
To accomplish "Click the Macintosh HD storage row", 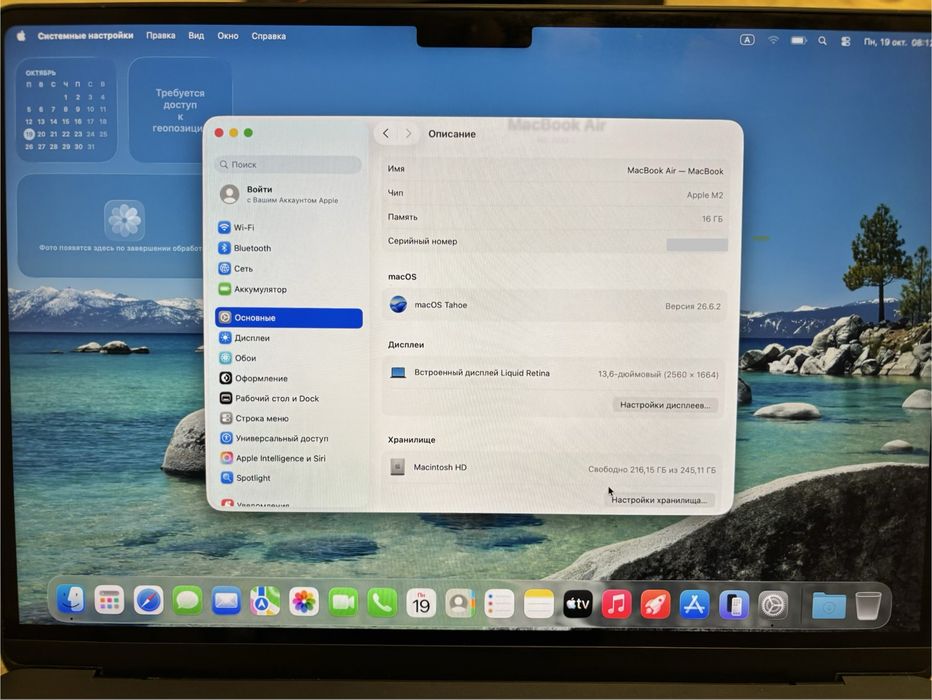I will 552,468.
